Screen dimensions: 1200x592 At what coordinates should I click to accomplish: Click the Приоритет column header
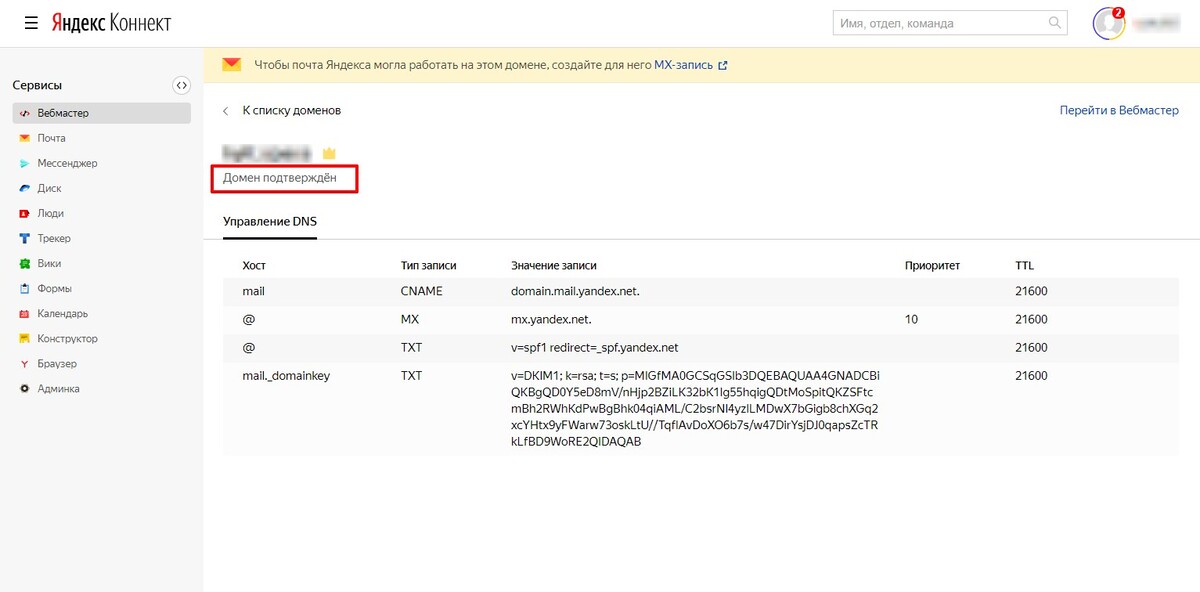(x=932, y=266)
